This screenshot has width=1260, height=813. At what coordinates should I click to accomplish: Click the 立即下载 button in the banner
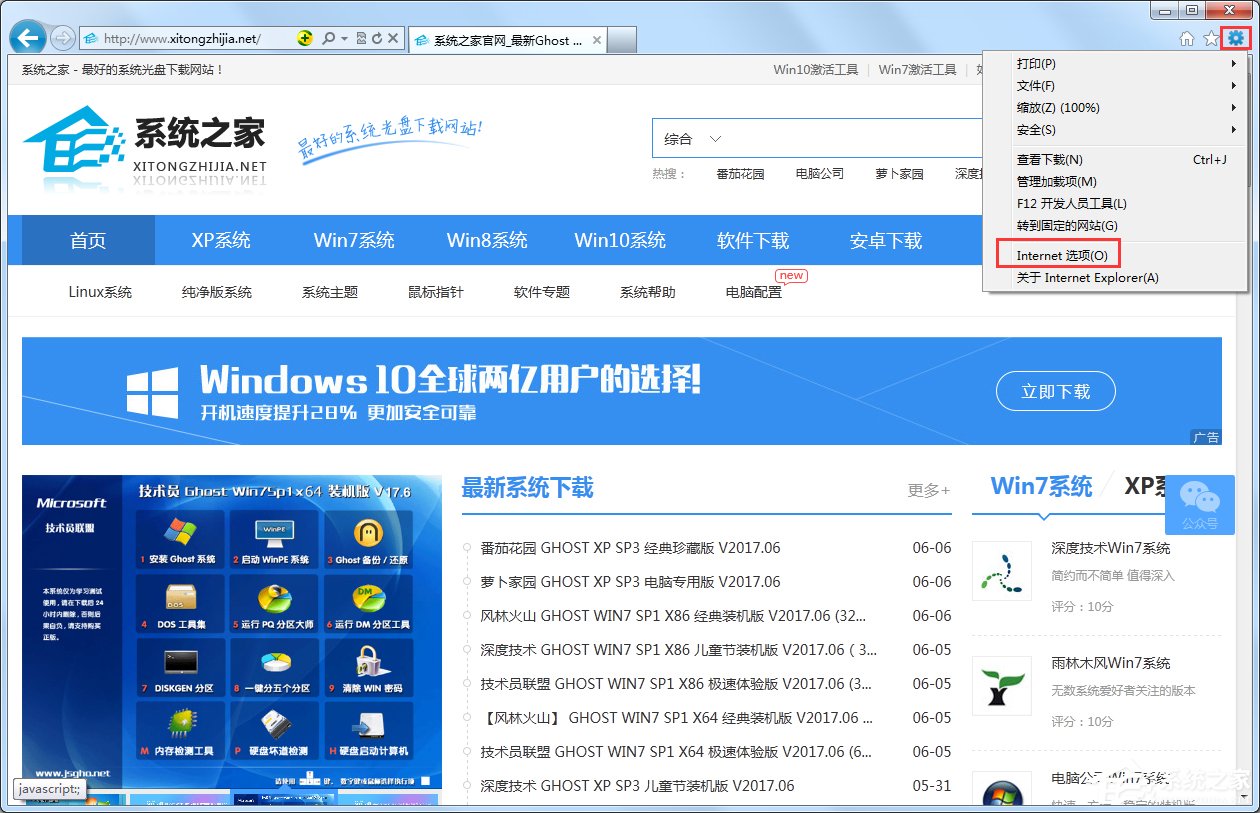(x=1056, y=391)
